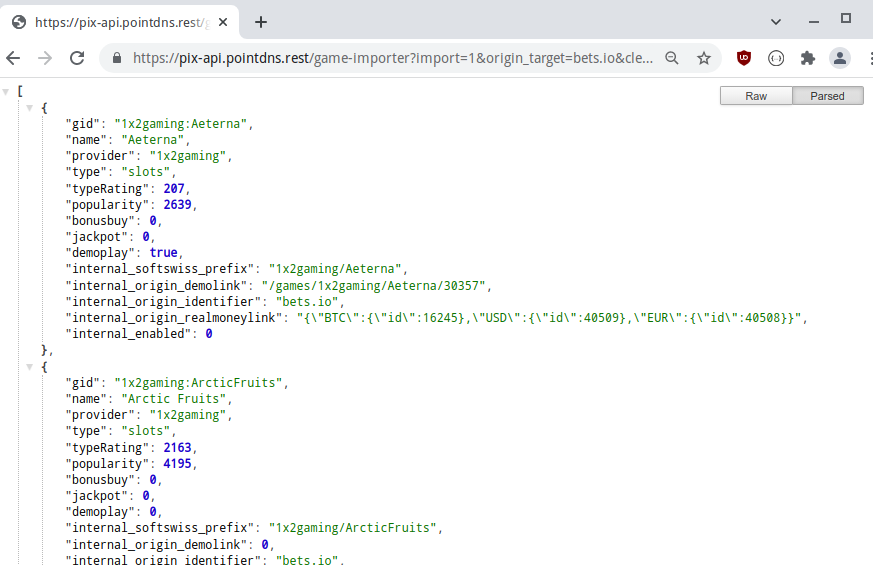Open the profile avatar menu
The image size is (873, 565).
tap(840, 58)
